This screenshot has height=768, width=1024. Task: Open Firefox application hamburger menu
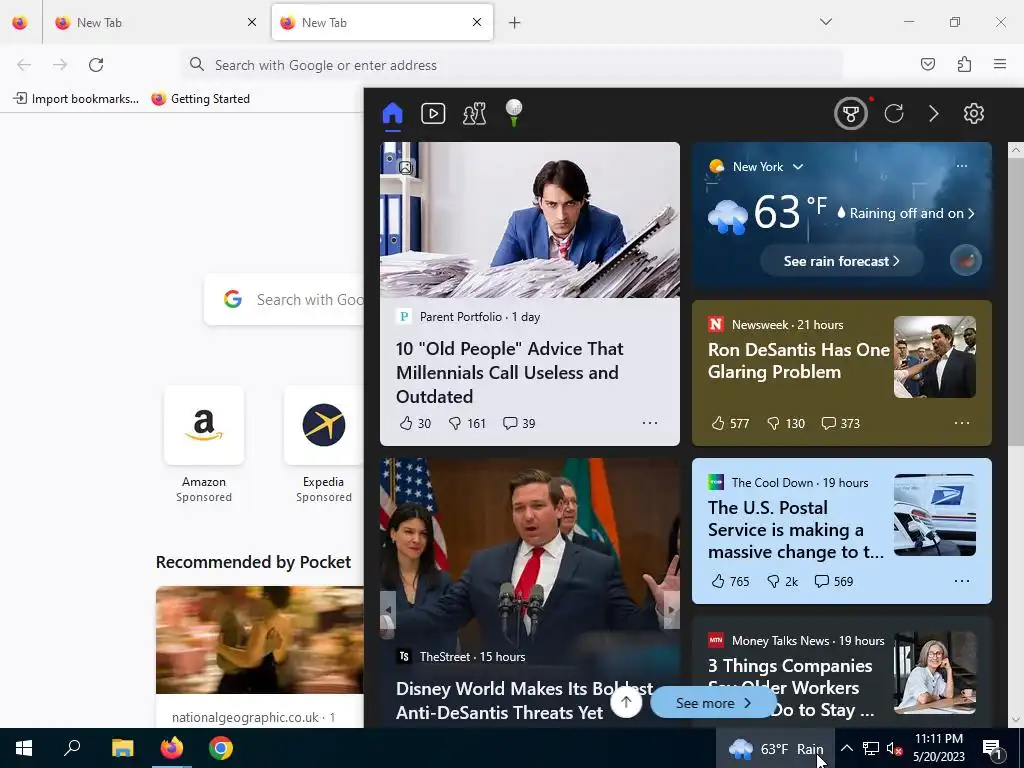pos(1000,64)
